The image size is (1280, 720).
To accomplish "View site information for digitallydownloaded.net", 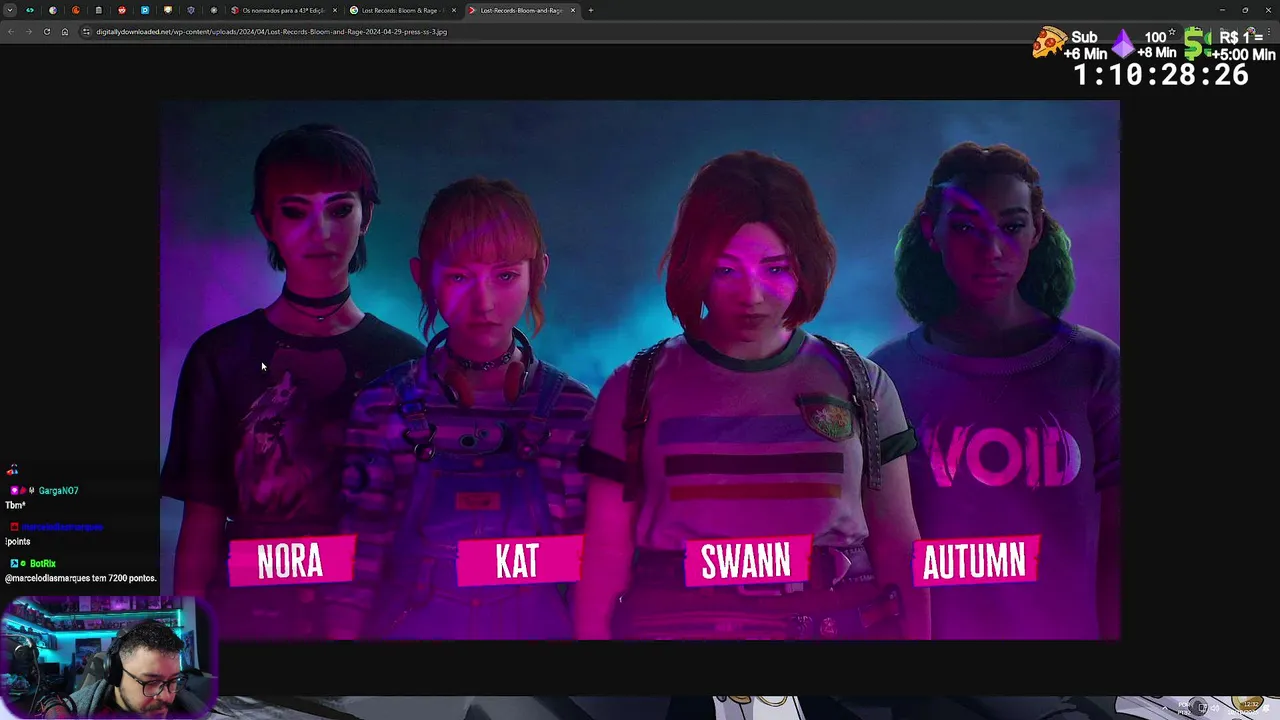I will [86, 31].
